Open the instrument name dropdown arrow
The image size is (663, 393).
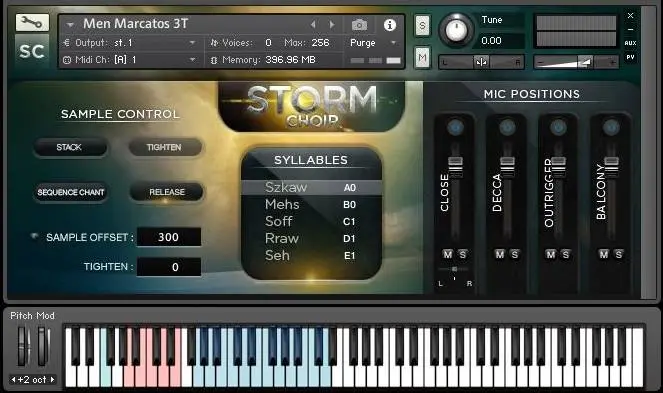70,25
